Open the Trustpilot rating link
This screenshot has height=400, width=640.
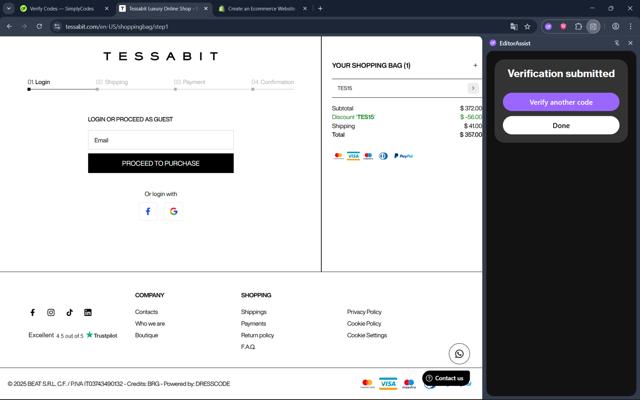point(73,335)
